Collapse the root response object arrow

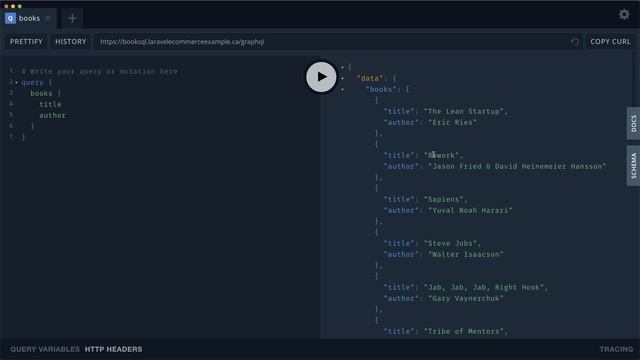(342, 67)
